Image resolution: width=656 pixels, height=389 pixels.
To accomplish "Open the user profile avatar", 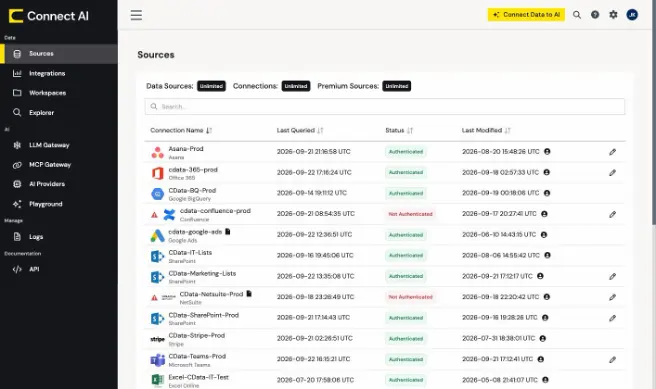I will tap(632, 15).
